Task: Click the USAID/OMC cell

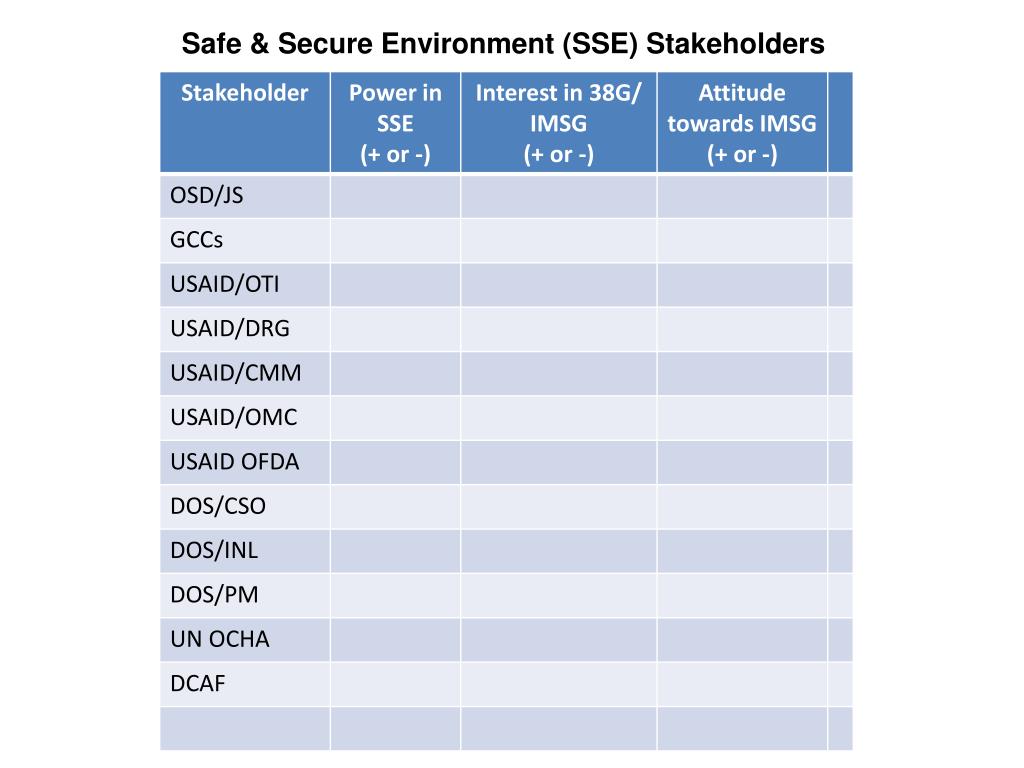Action: coord(245,418)
